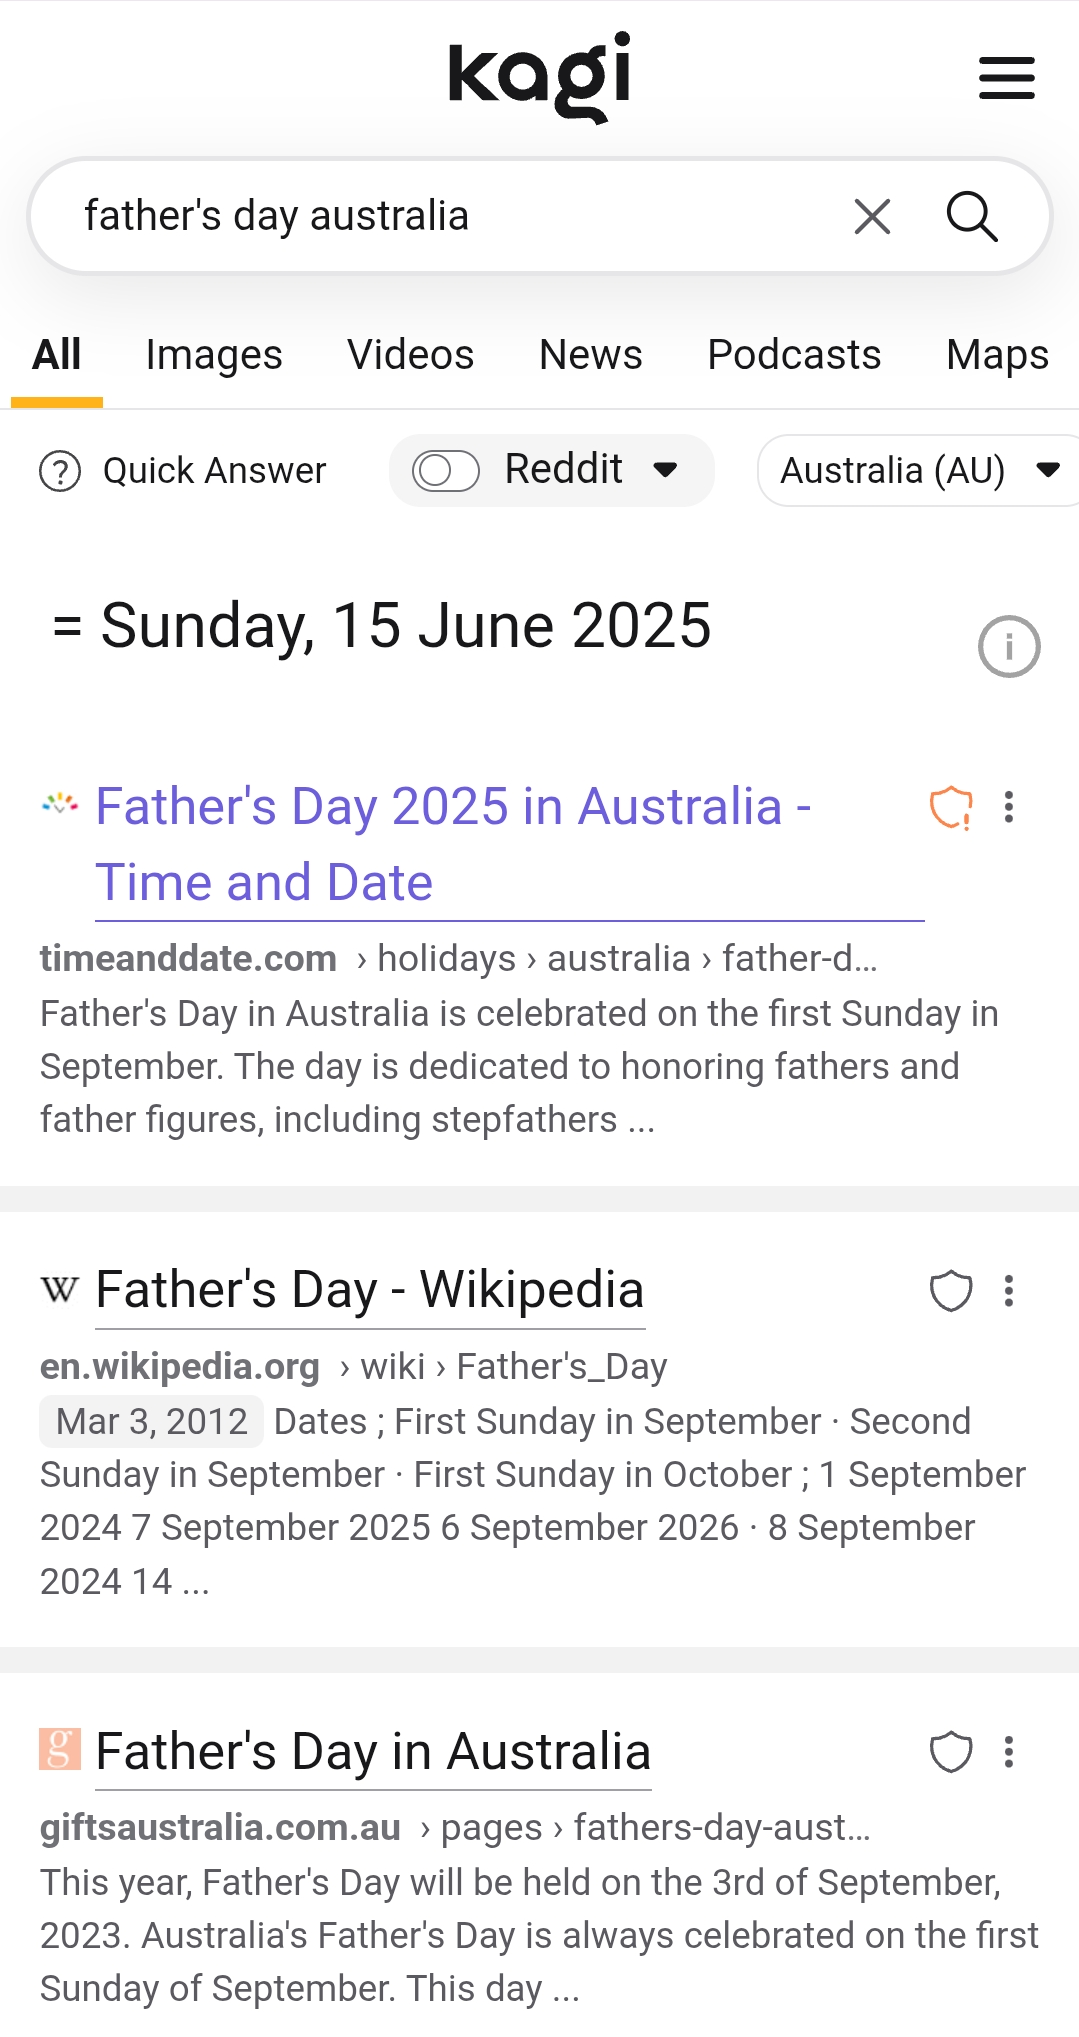Switch to the News tab
Screen dimensions: 1079x2037
click(x=590, y=355)
